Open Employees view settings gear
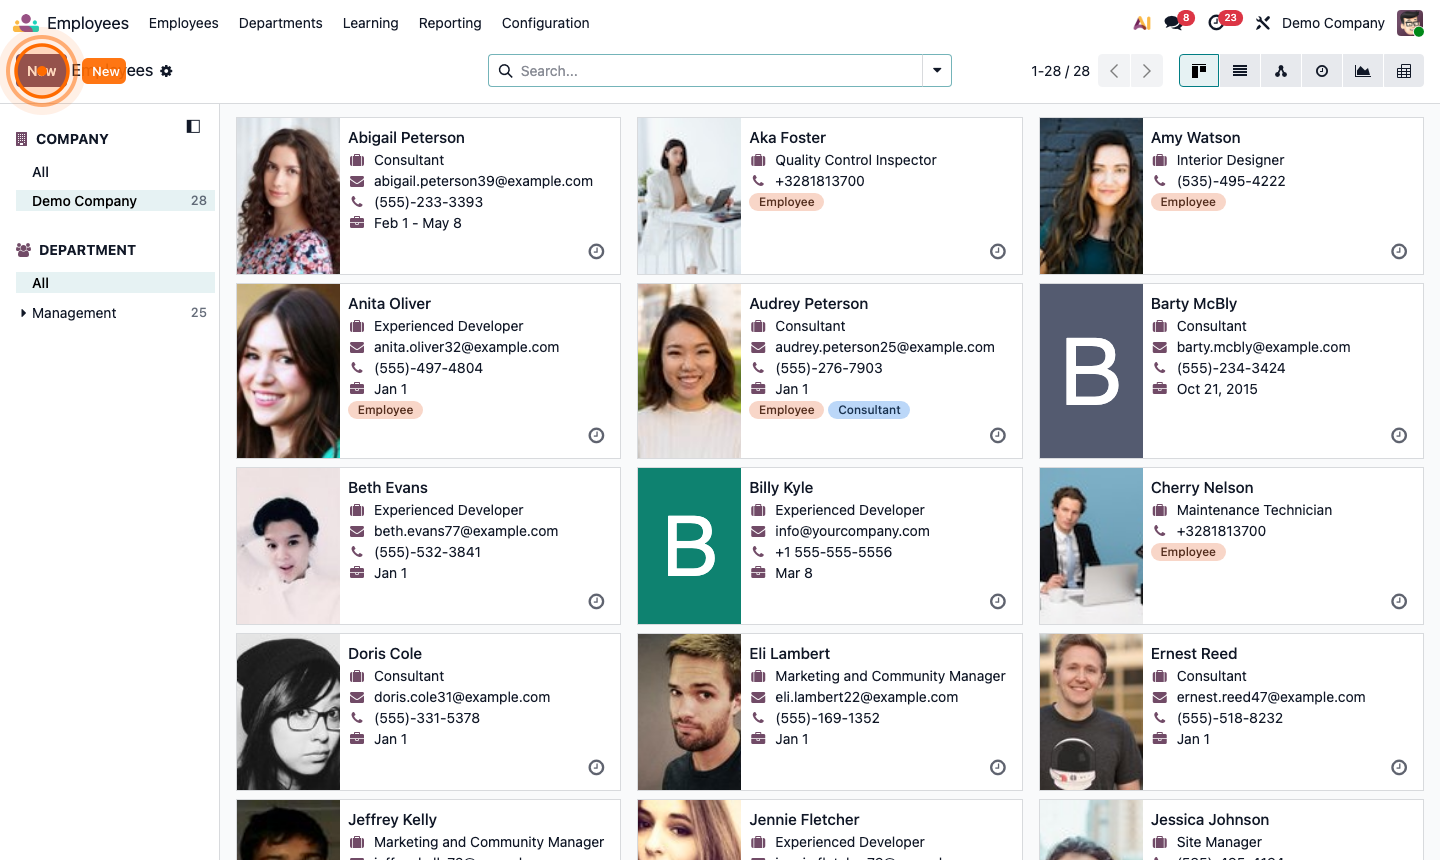The height and width of the screenshot is (860, 1440). click(x=166, y=71)
